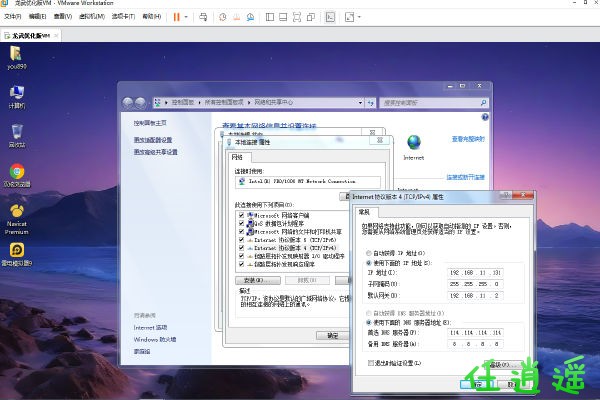
Task: Open the 虚拟机(M) menu
Action: pos(92,16)
